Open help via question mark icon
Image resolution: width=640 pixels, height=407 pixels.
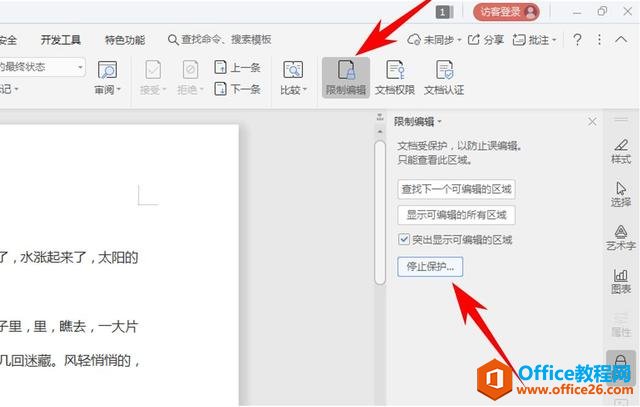tap(577, 40)
